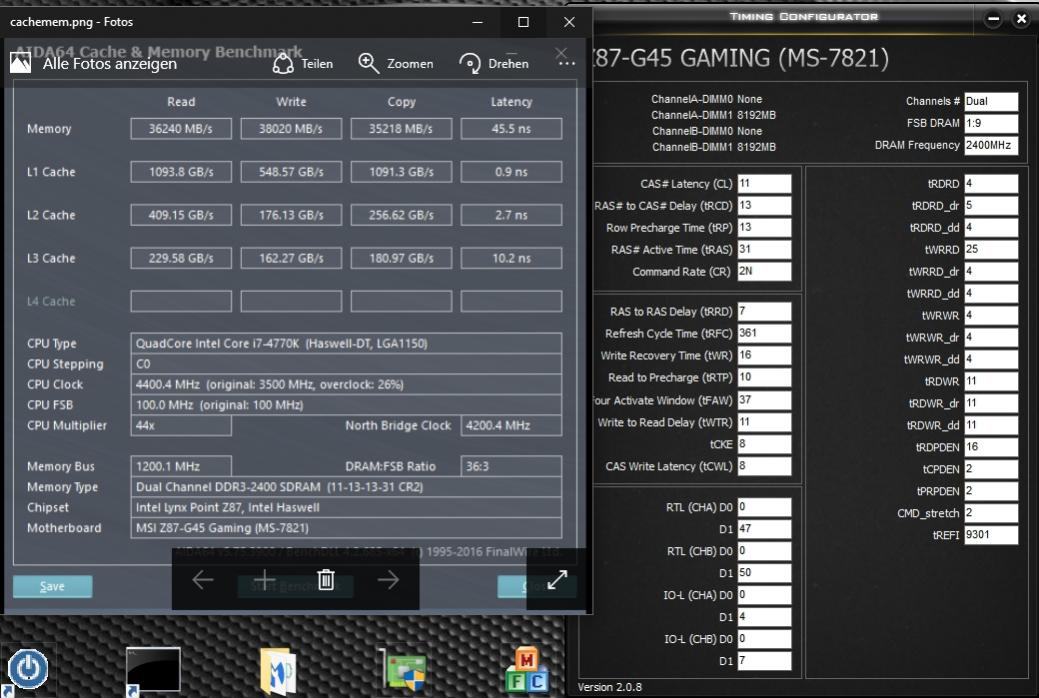Click the tWRRD_dr value field

tap(991, 271)
